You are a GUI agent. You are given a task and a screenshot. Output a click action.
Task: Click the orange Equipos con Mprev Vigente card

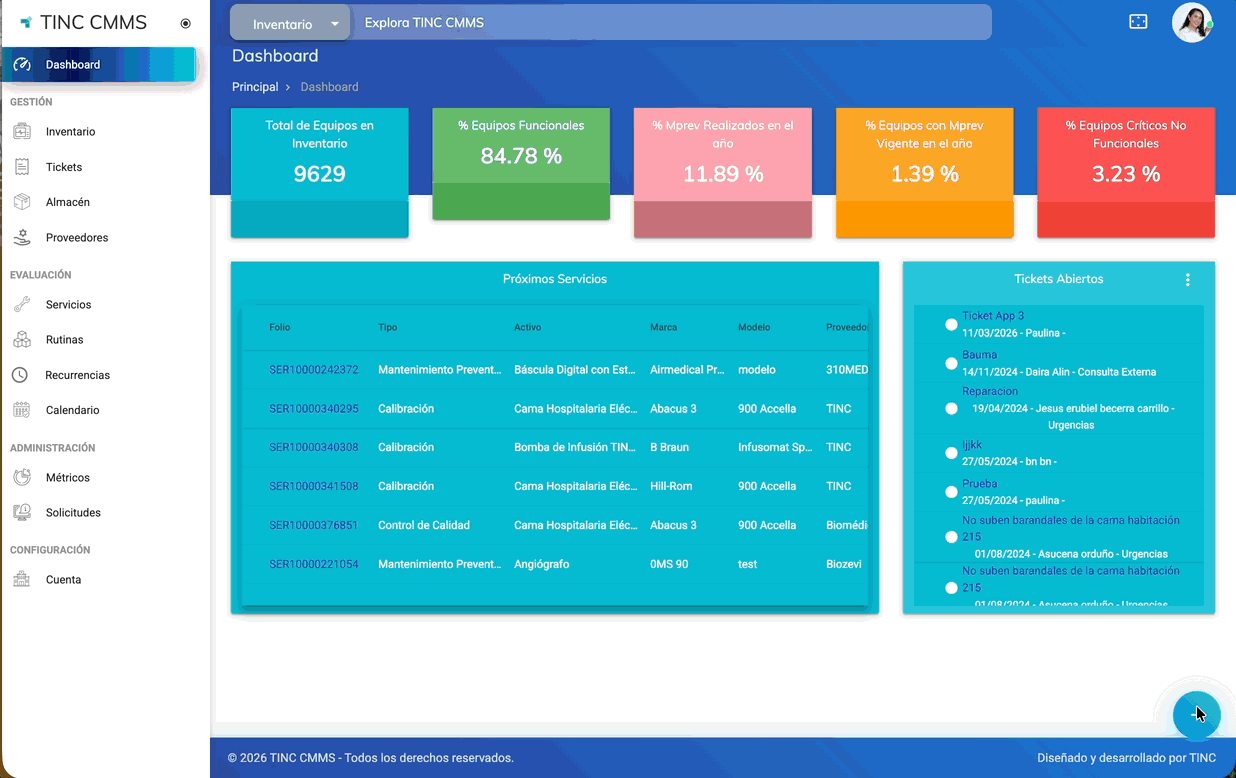(925, 172)
